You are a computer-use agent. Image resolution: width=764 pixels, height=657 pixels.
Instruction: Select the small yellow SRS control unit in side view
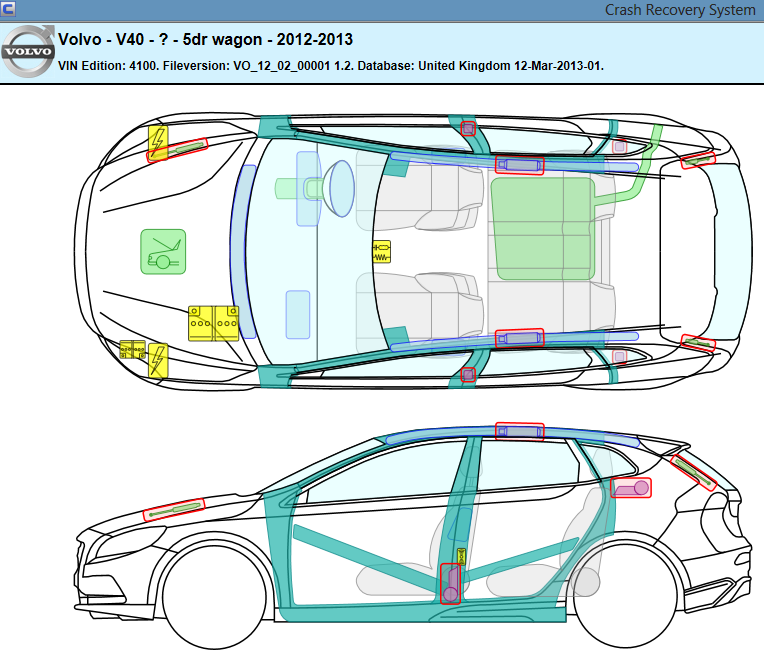click(x=461, y=557)
